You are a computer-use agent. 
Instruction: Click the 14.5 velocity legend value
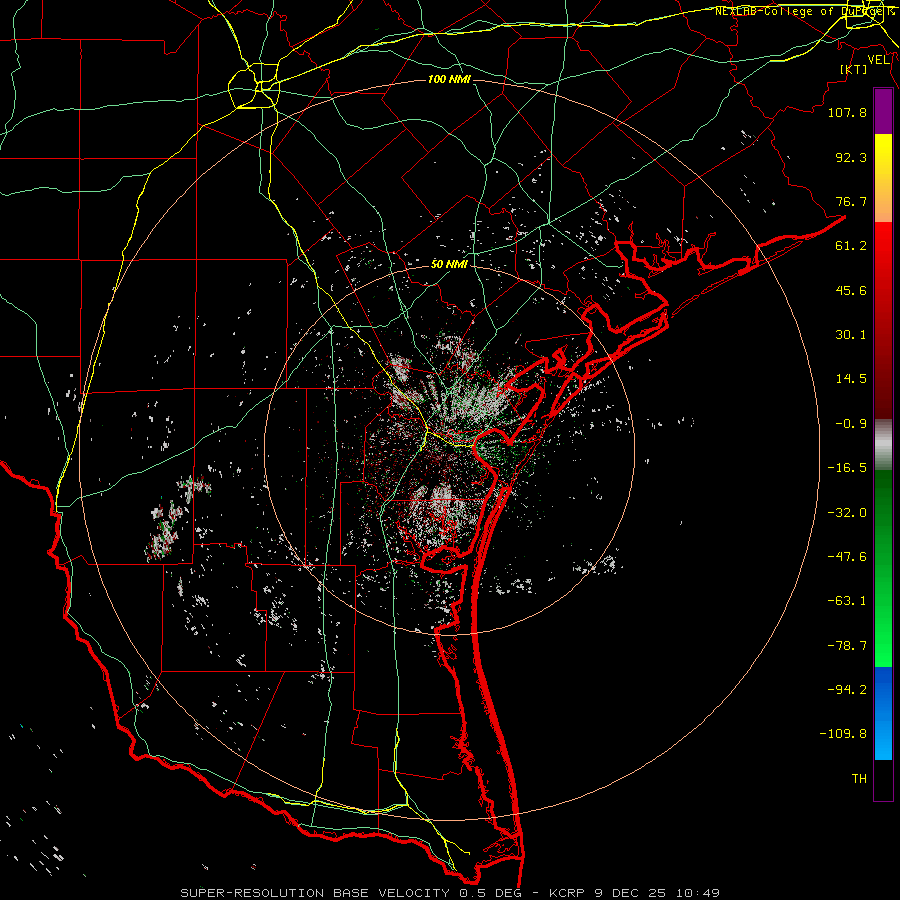851,379
